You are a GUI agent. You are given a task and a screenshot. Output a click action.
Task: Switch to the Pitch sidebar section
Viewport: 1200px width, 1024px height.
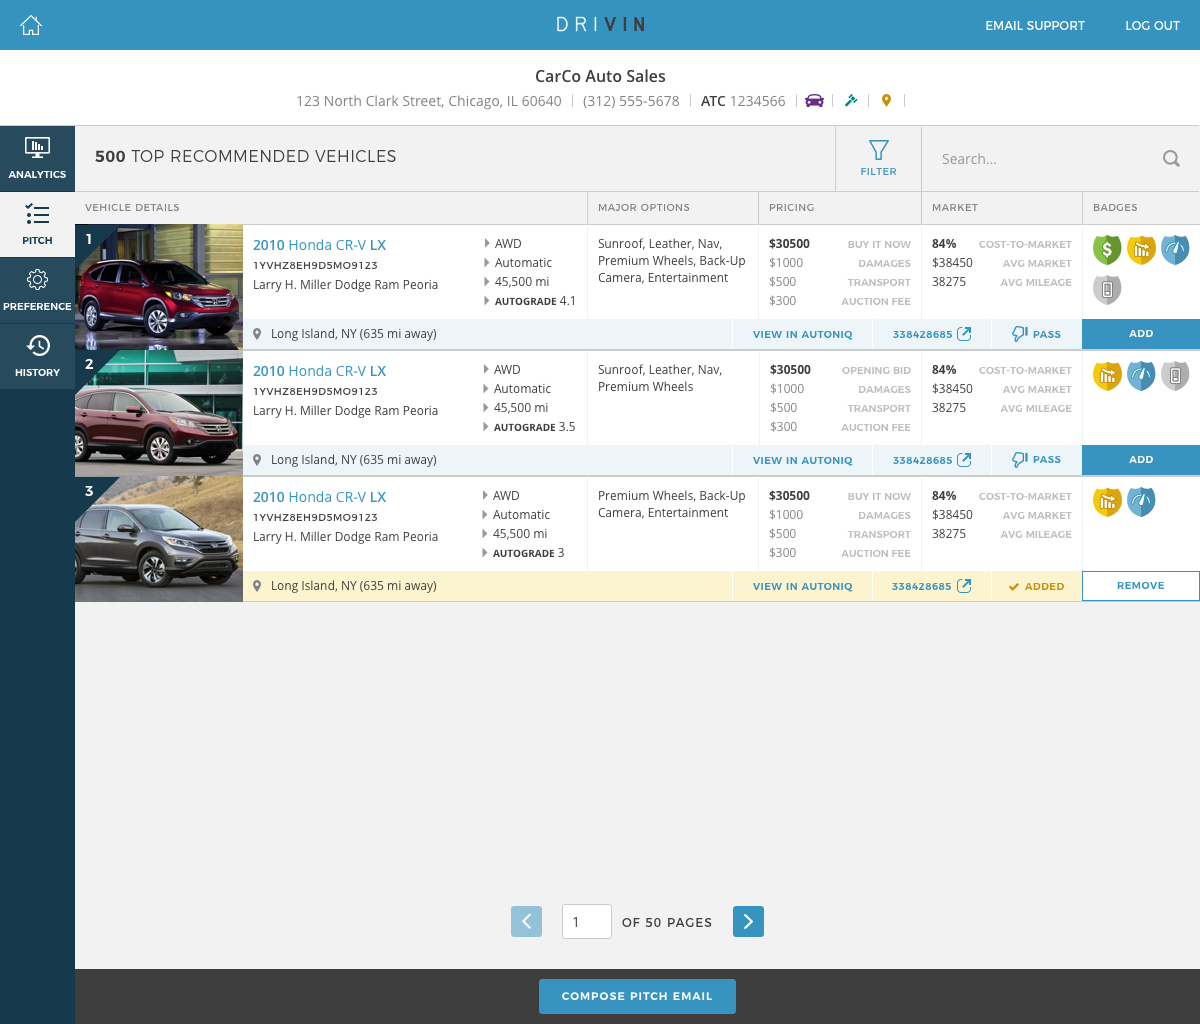(37, 225)
